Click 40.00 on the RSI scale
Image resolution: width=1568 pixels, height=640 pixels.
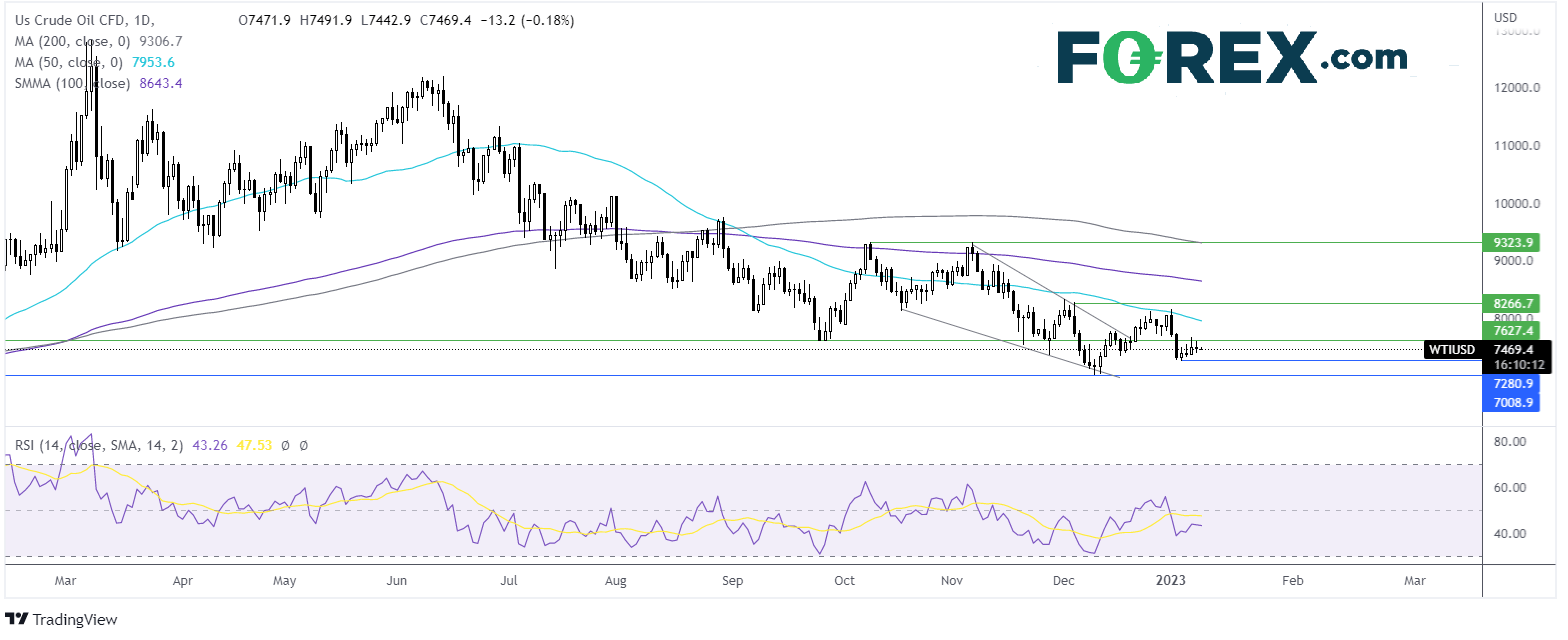(1510, 533)
